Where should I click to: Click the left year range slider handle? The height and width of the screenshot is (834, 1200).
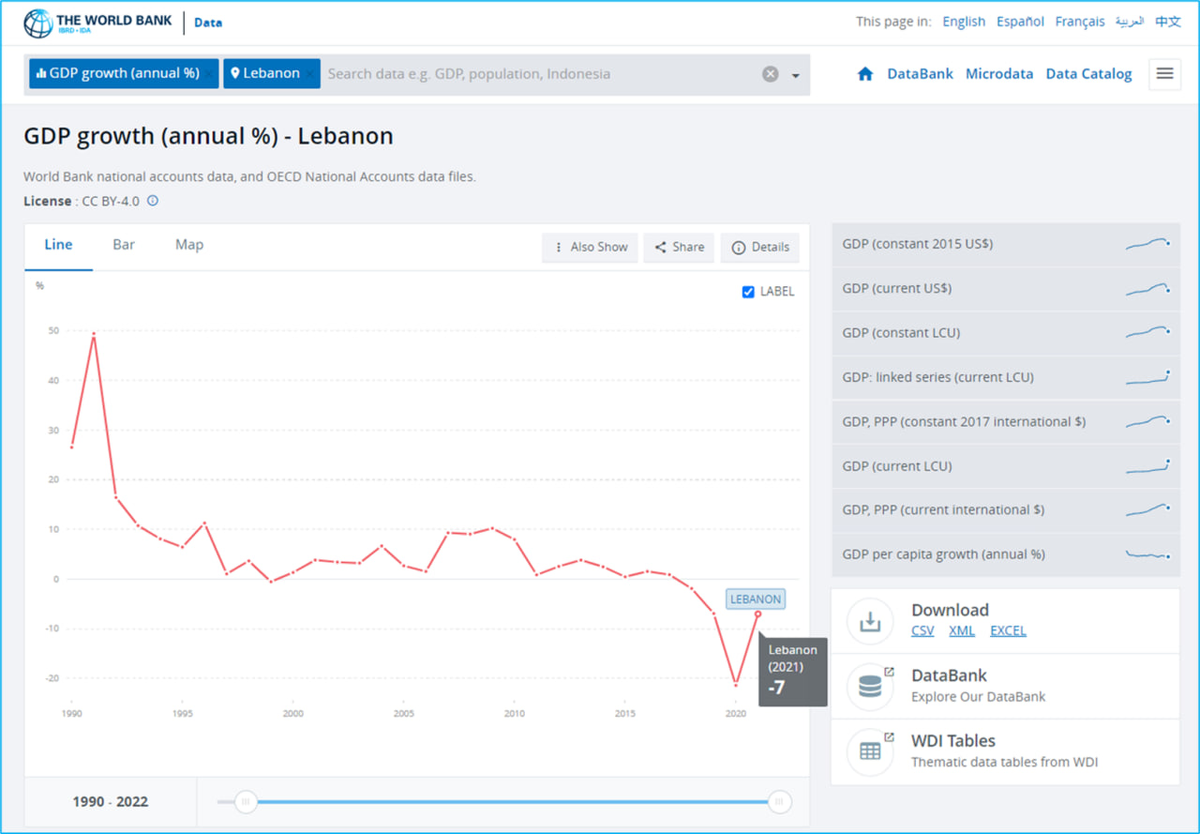pyautogui.click(x=246, y=802)
